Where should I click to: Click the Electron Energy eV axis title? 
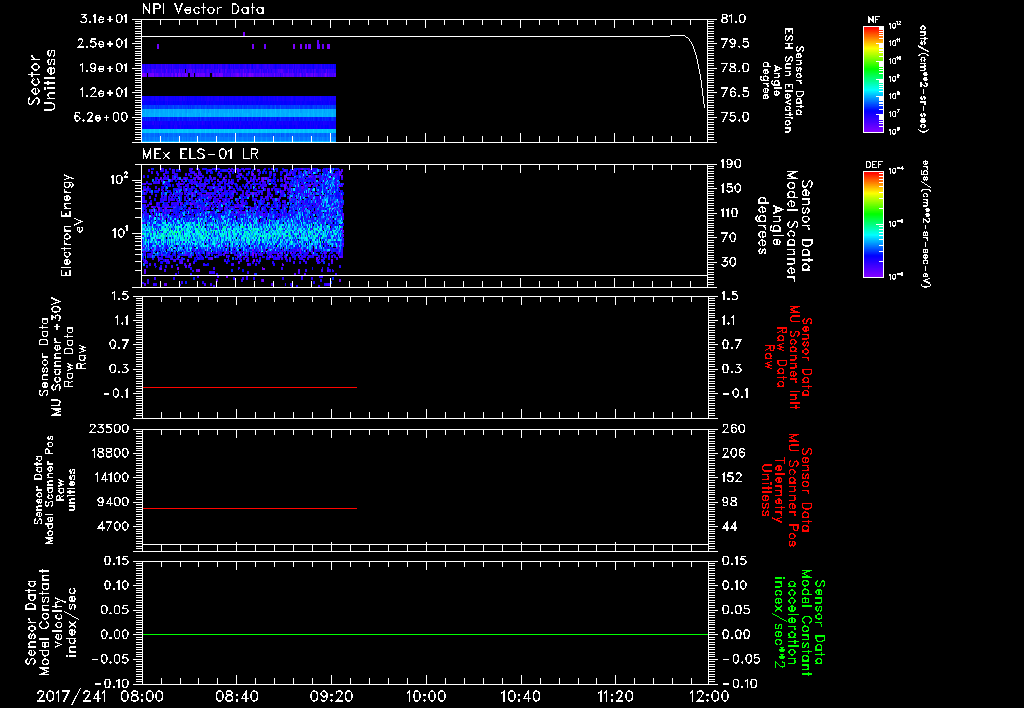[72, 225]
